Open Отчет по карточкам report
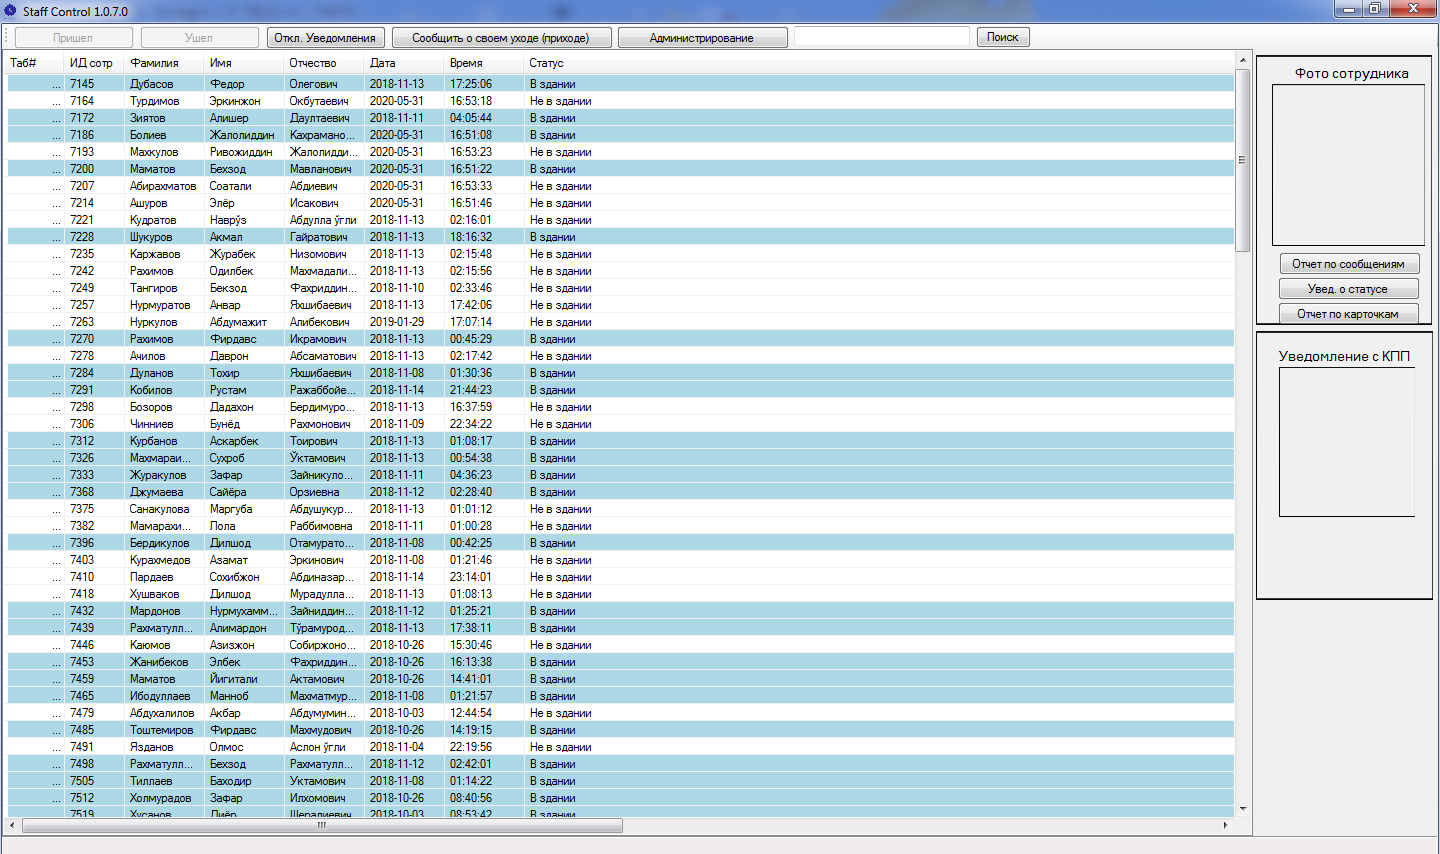Viewport: 1440px width, 854px height. [x=1348, y=314]
